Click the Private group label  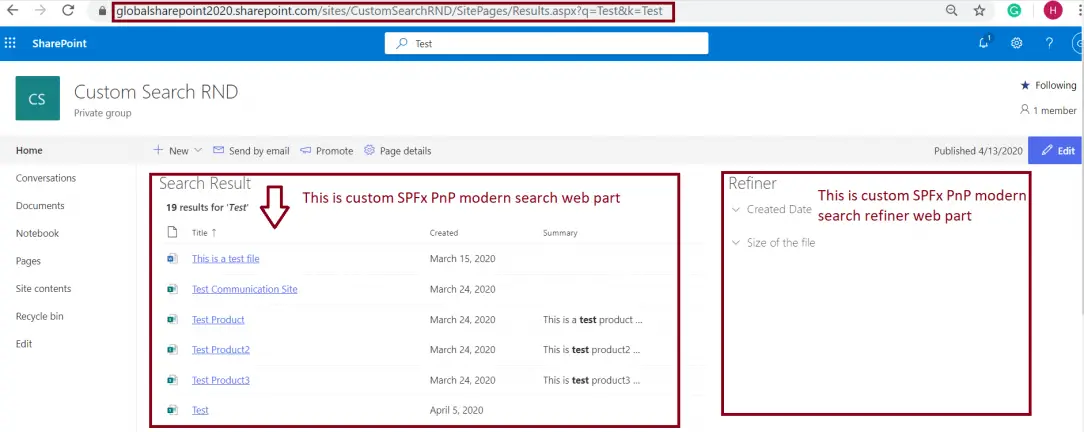click(x=102, y=113)
